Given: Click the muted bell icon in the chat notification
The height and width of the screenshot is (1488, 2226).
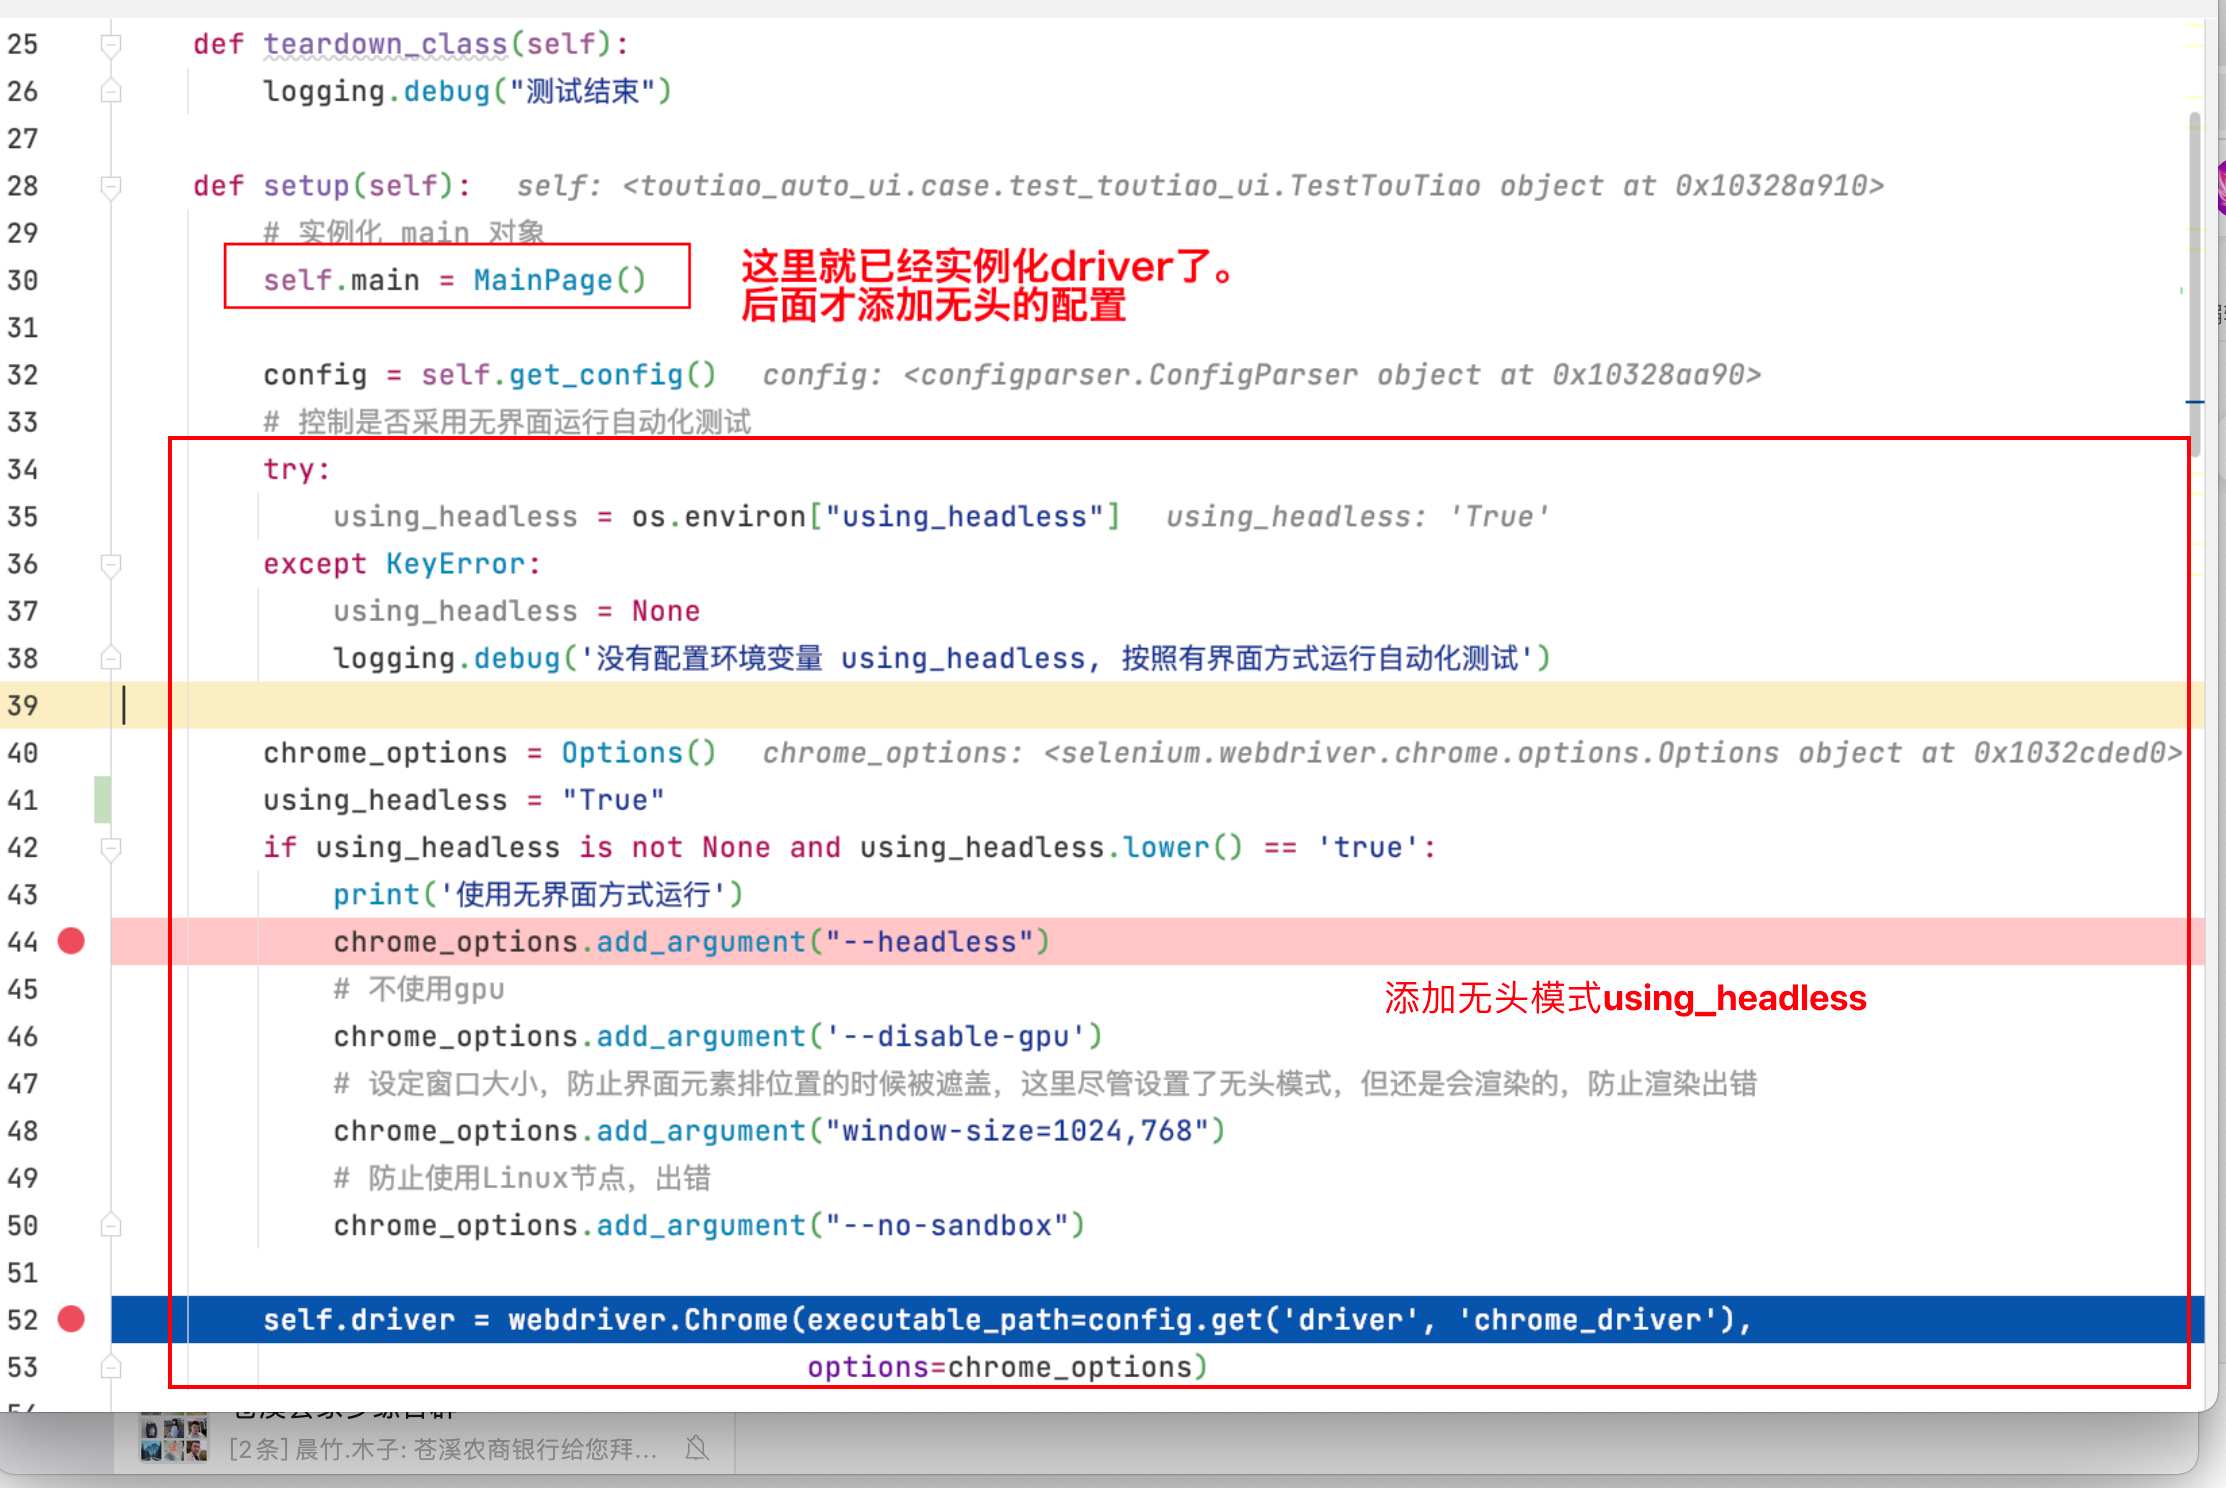Looking at the screenshot, I should click(697, 1448).
